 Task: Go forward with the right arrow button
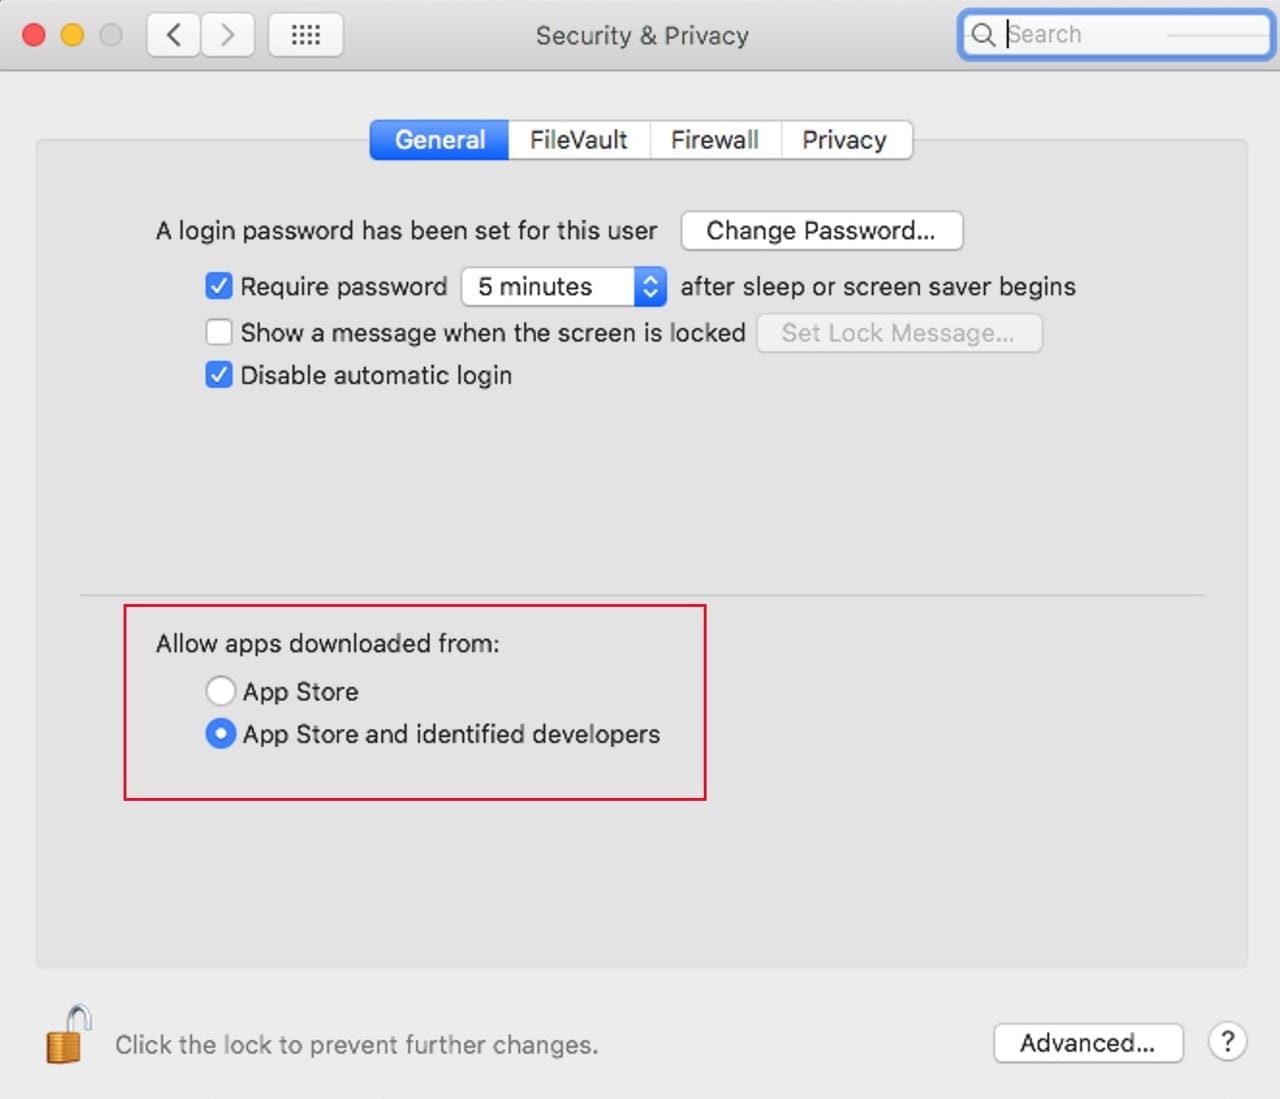click(227, 35)
